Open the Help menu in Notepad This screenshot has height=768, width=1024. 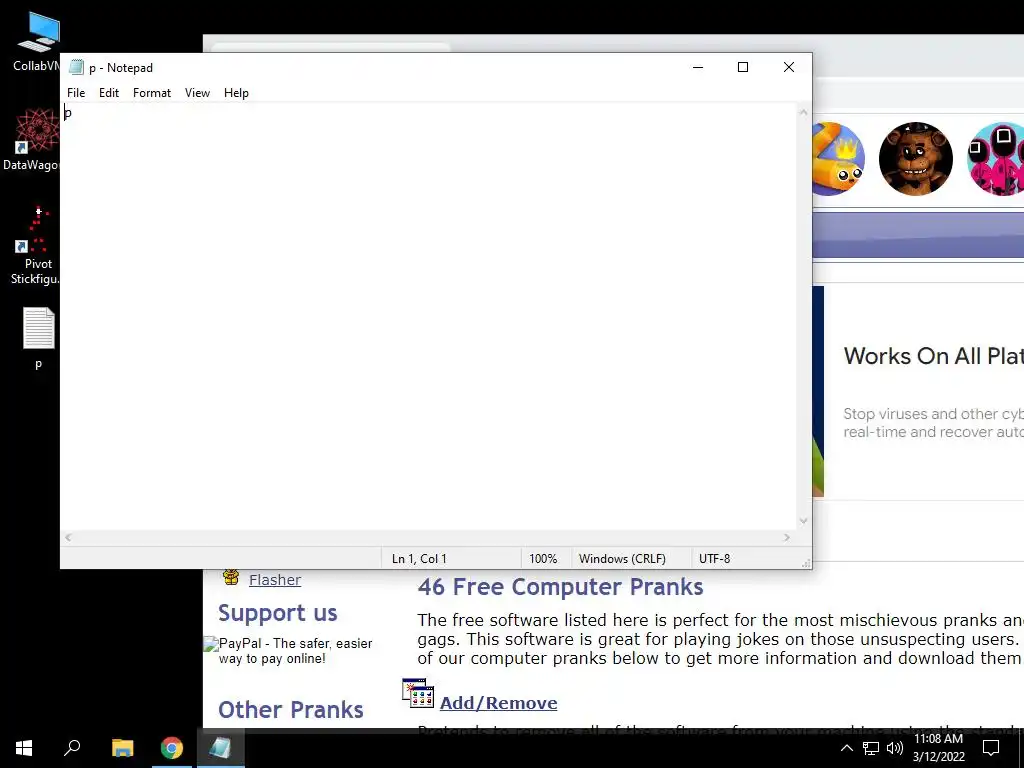[x=236, y=93]
